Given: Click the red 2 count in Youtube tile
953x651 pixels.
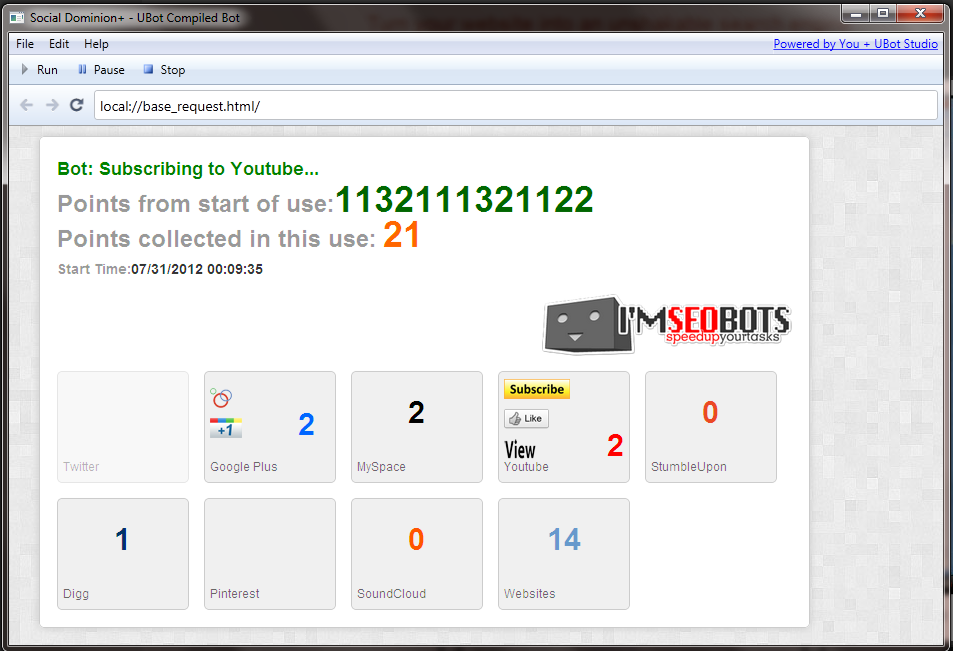Looking at the screenshot, I should [615, 446].
